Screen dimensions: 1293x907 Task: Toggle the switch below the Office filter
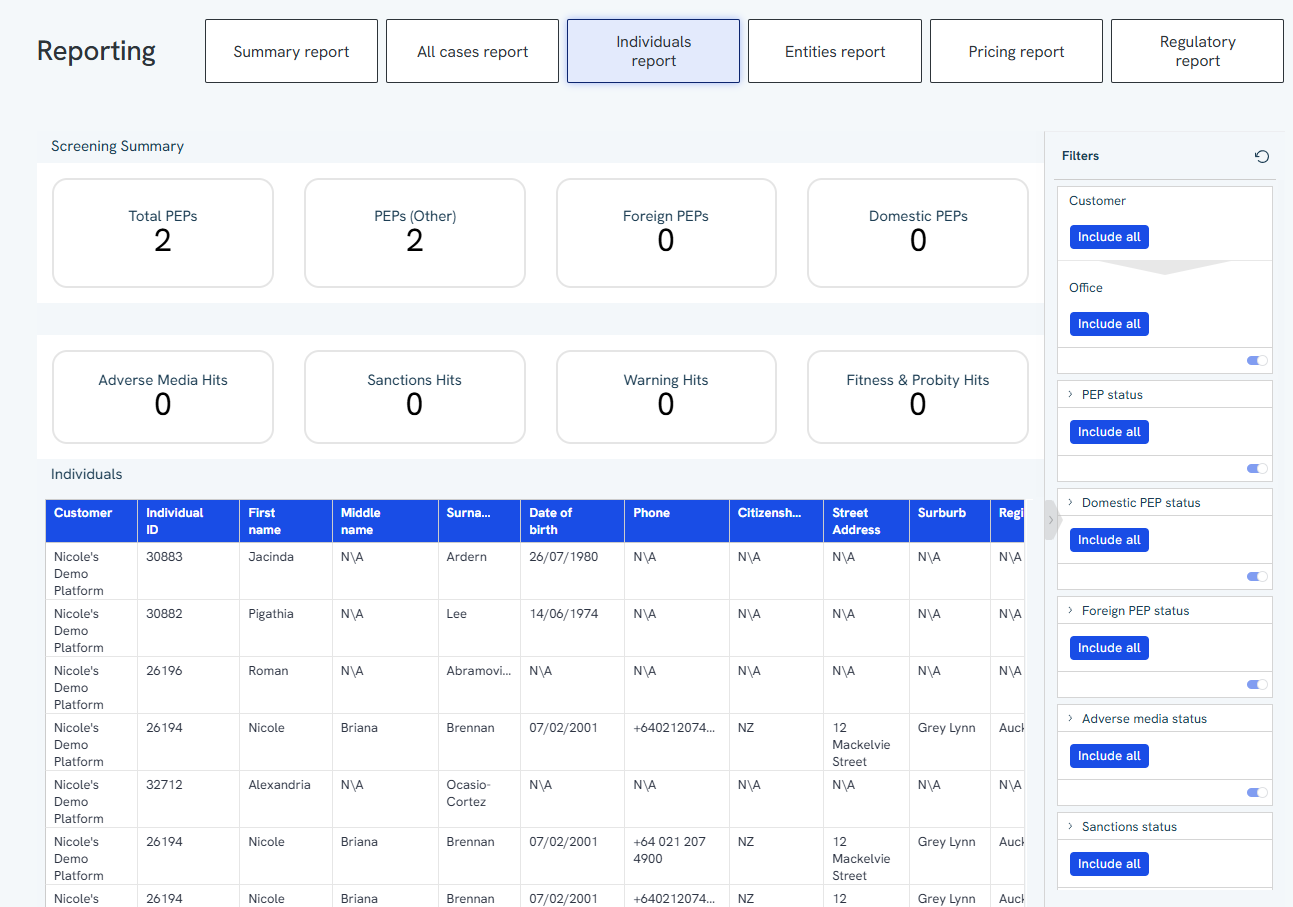tap(1257, 361)
